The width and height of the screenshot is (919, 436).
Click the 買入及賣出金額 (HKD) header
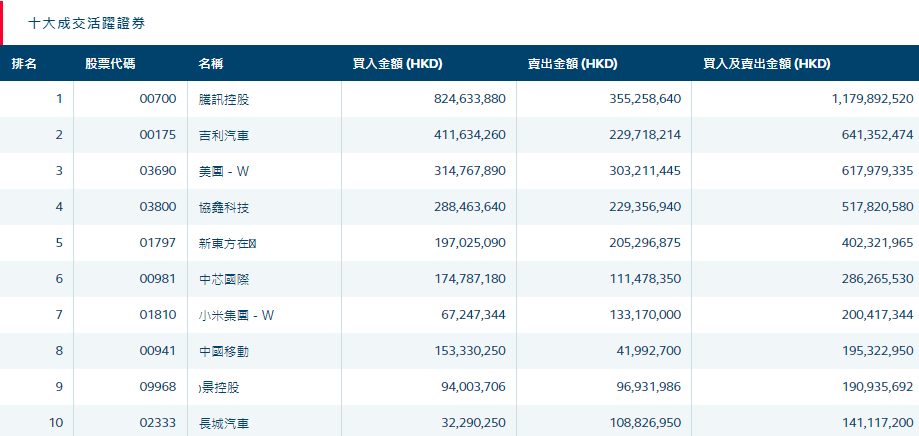pyautogui.click(x=767, y=64)
